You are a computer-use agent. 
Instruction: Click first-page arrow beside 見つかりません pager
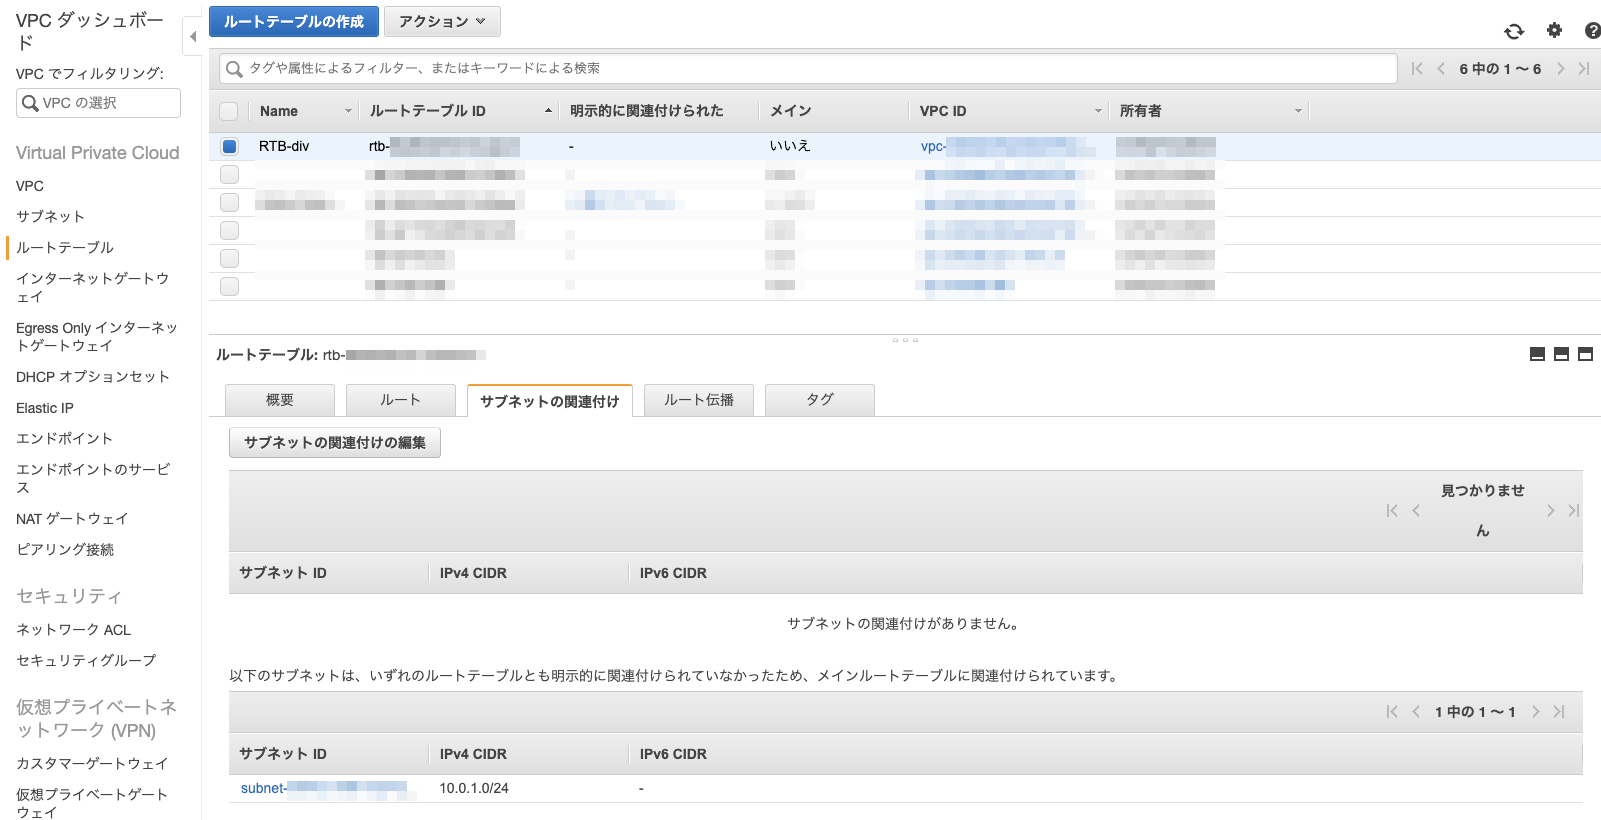click(1392, 511)
